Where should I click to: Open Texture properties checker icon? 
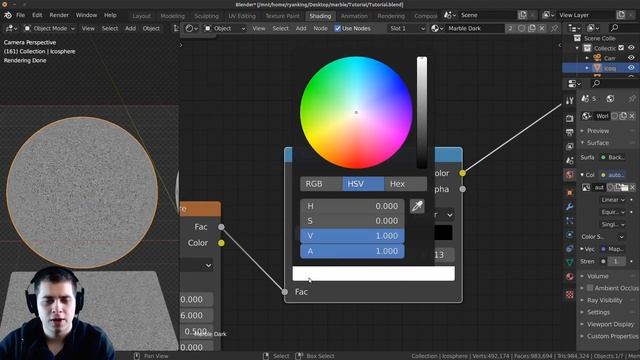pyautogui.click(x=569, y=294)
